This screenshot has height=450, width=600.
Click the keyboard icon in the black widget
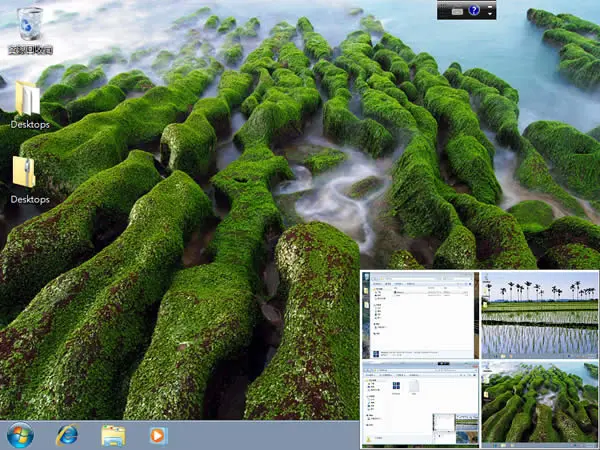click(x=457, y=11)
